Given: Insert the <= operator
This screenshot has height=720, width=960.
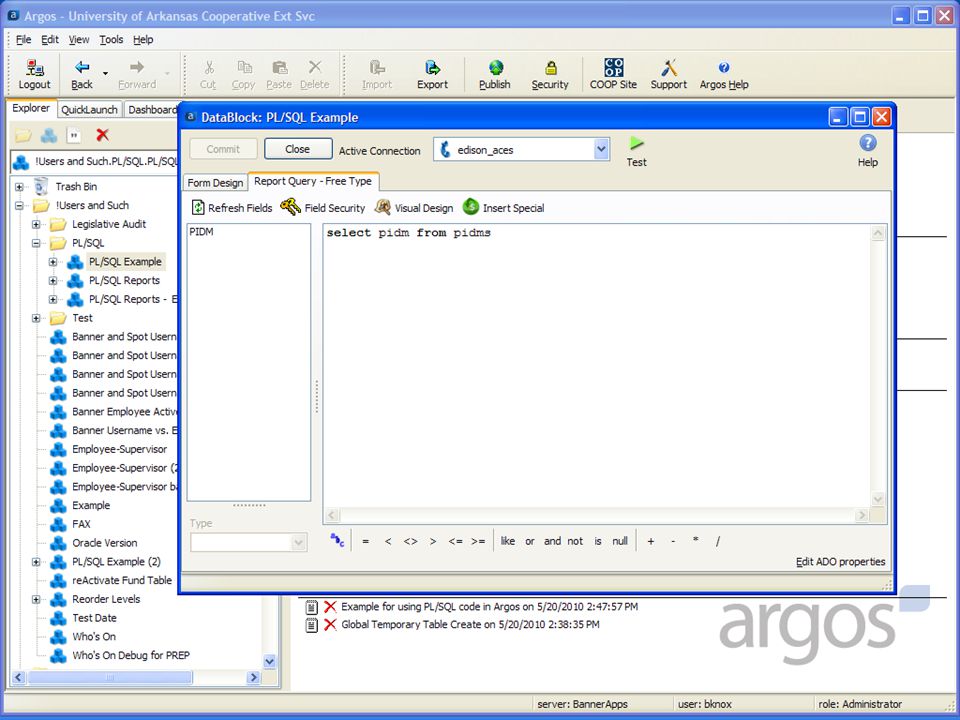Looking at the screenshot, I should [455, 541].
